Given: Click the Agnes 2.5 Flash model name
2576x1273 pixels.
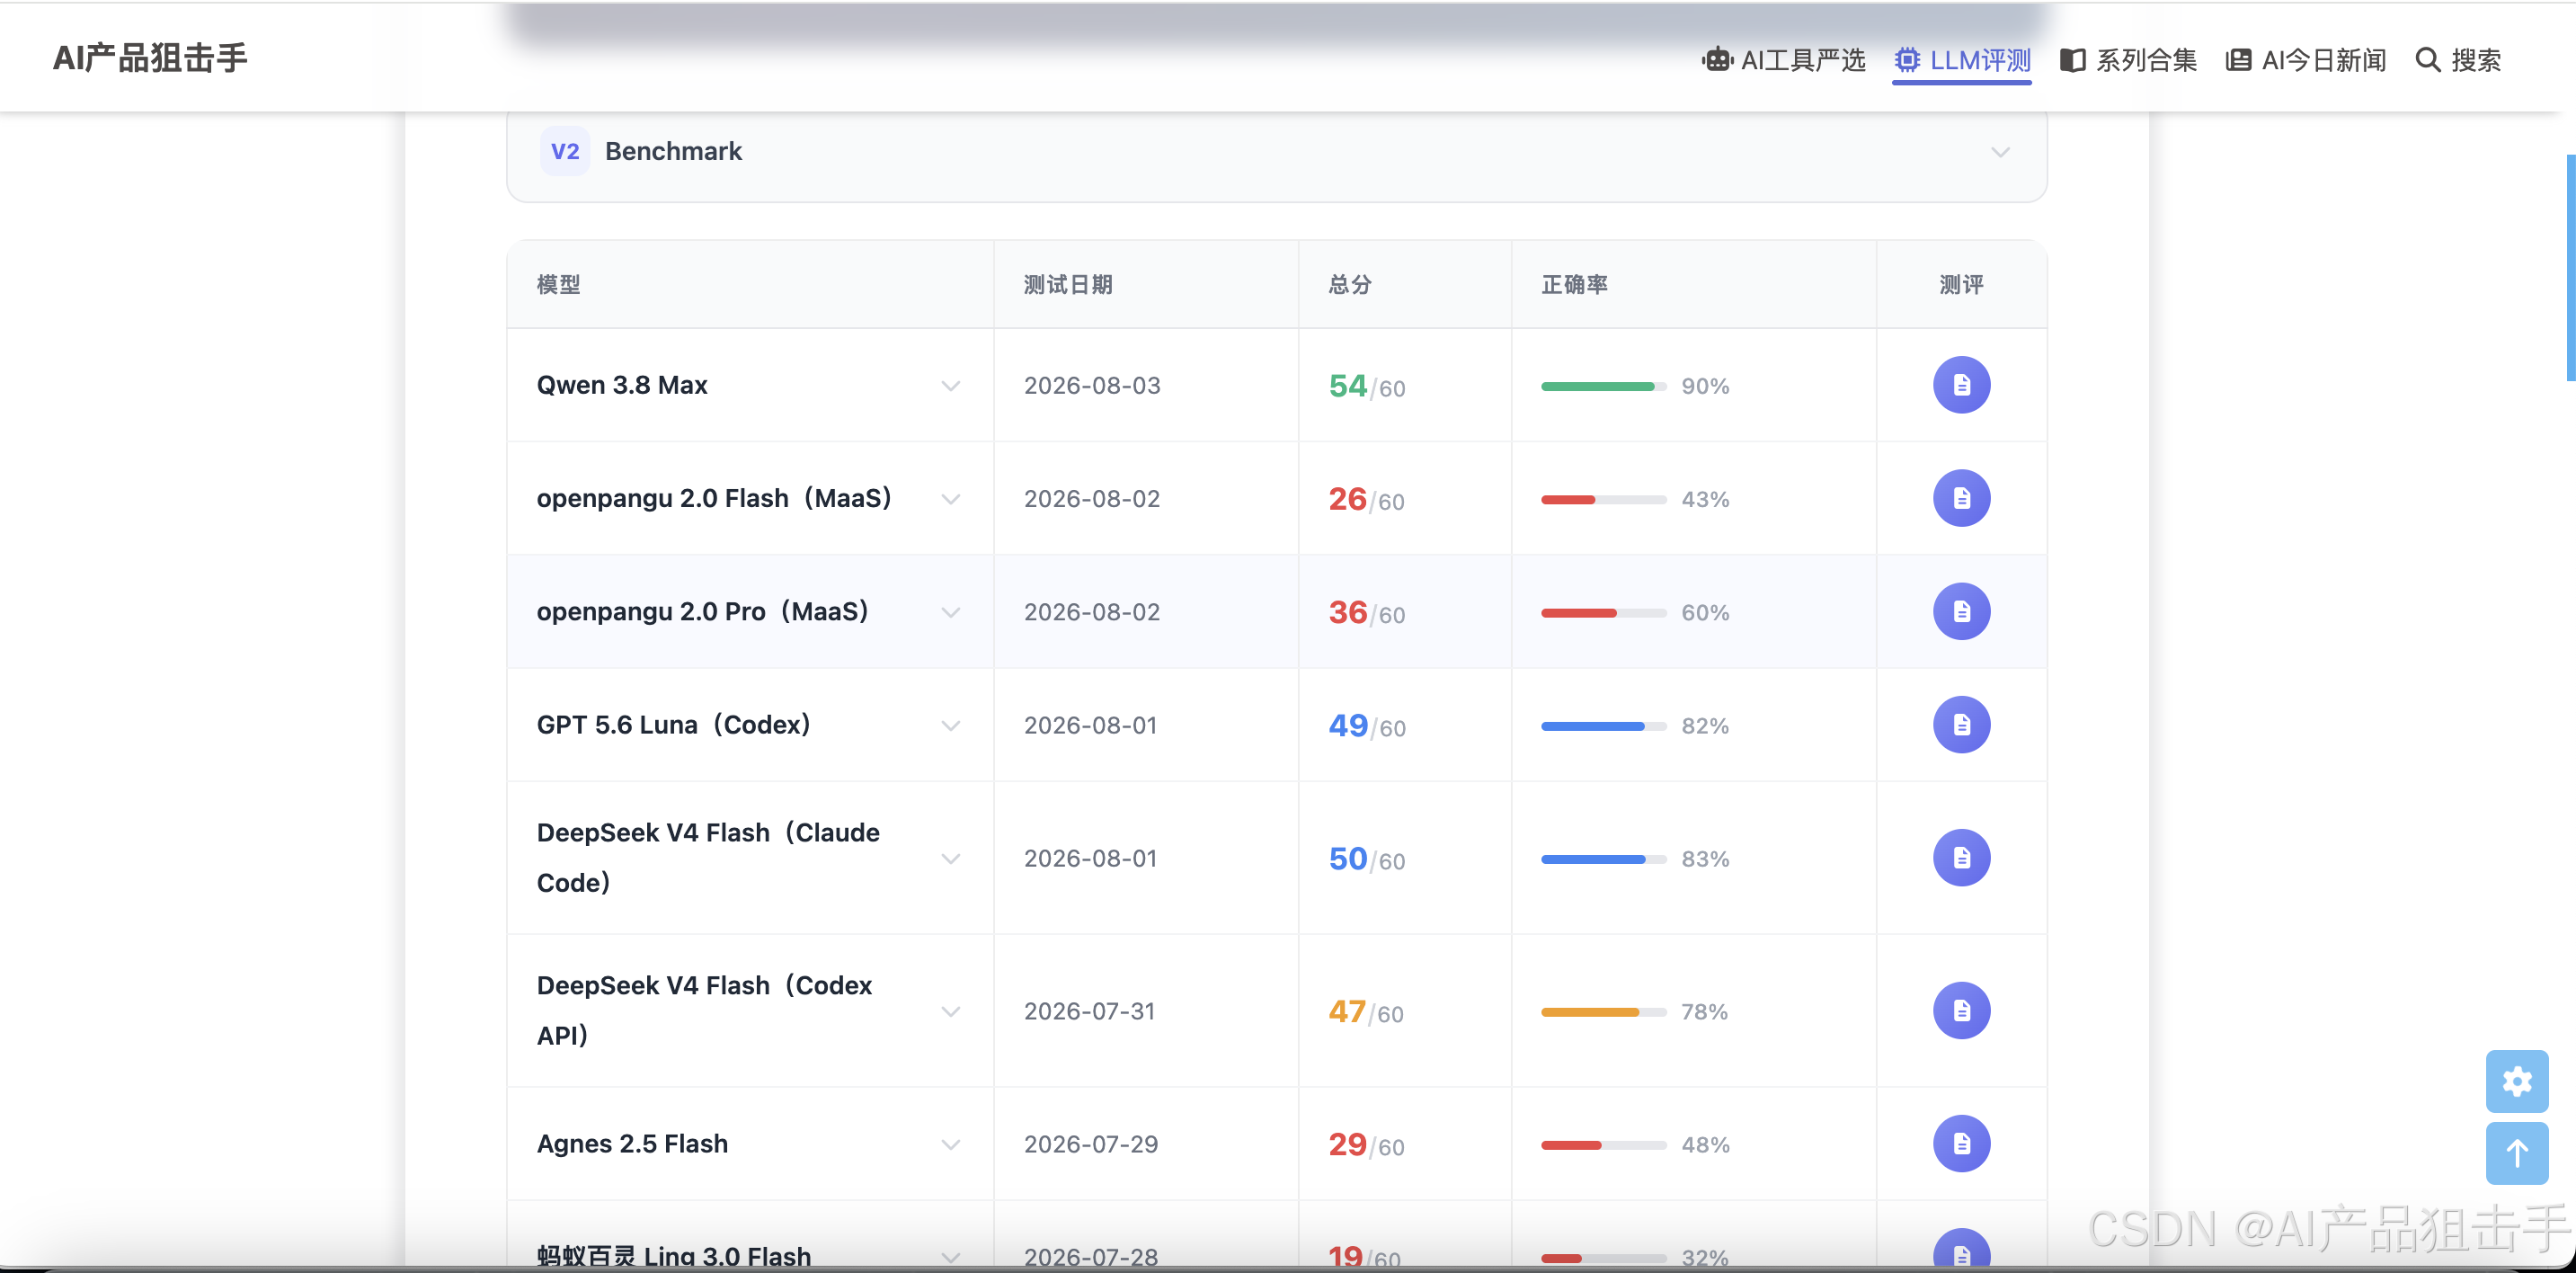Looking at the screenshot, I should pos(632,1144).
